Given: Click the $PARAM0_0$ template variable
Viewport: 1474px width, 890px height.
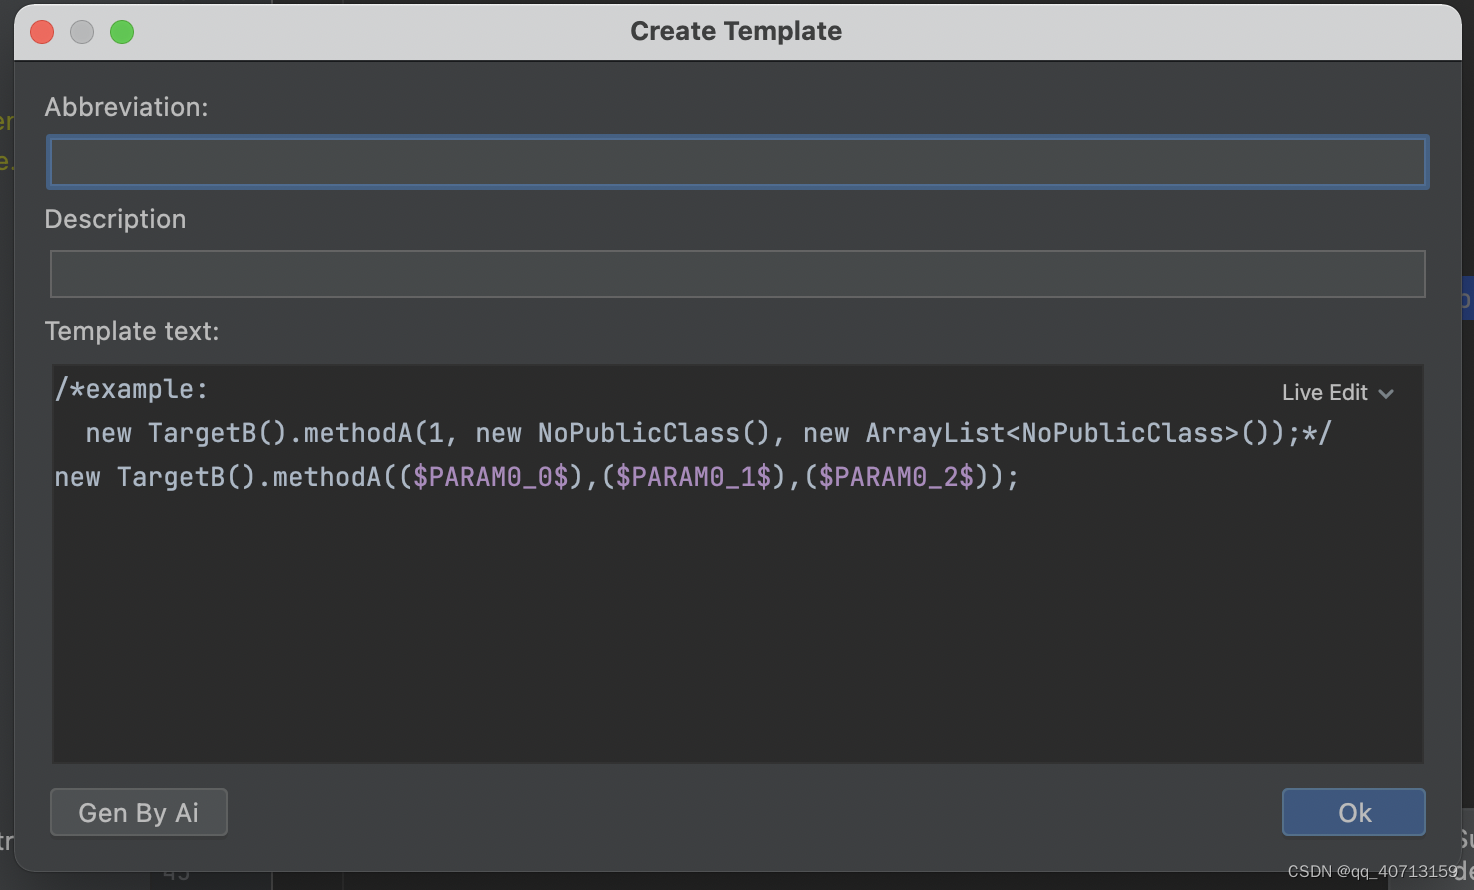Looking at the screenshot, I should pos(491,477).
